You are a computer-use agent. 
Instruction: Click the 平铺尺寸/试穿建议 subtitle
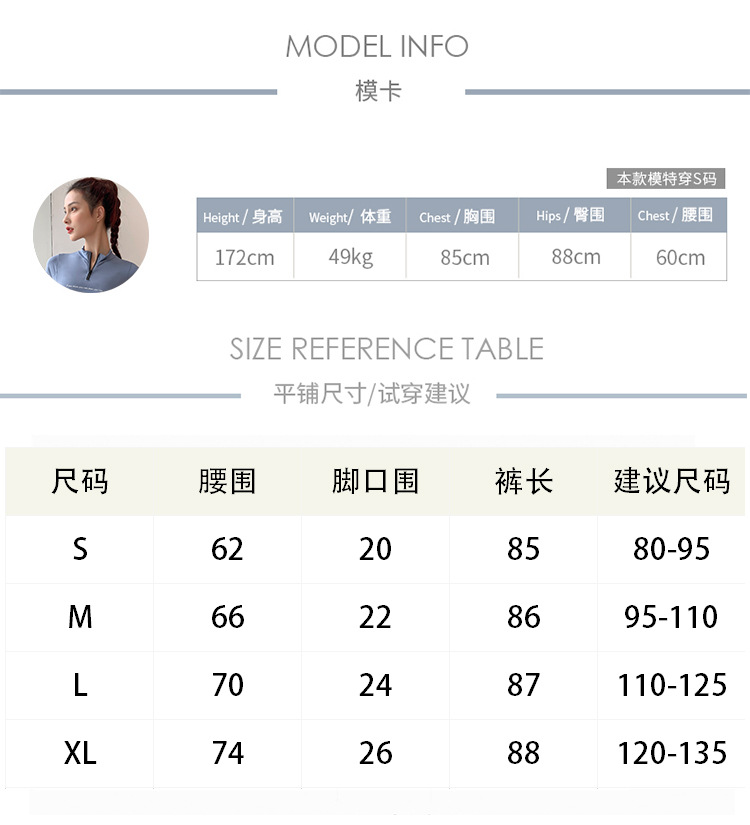coord(372,394)
